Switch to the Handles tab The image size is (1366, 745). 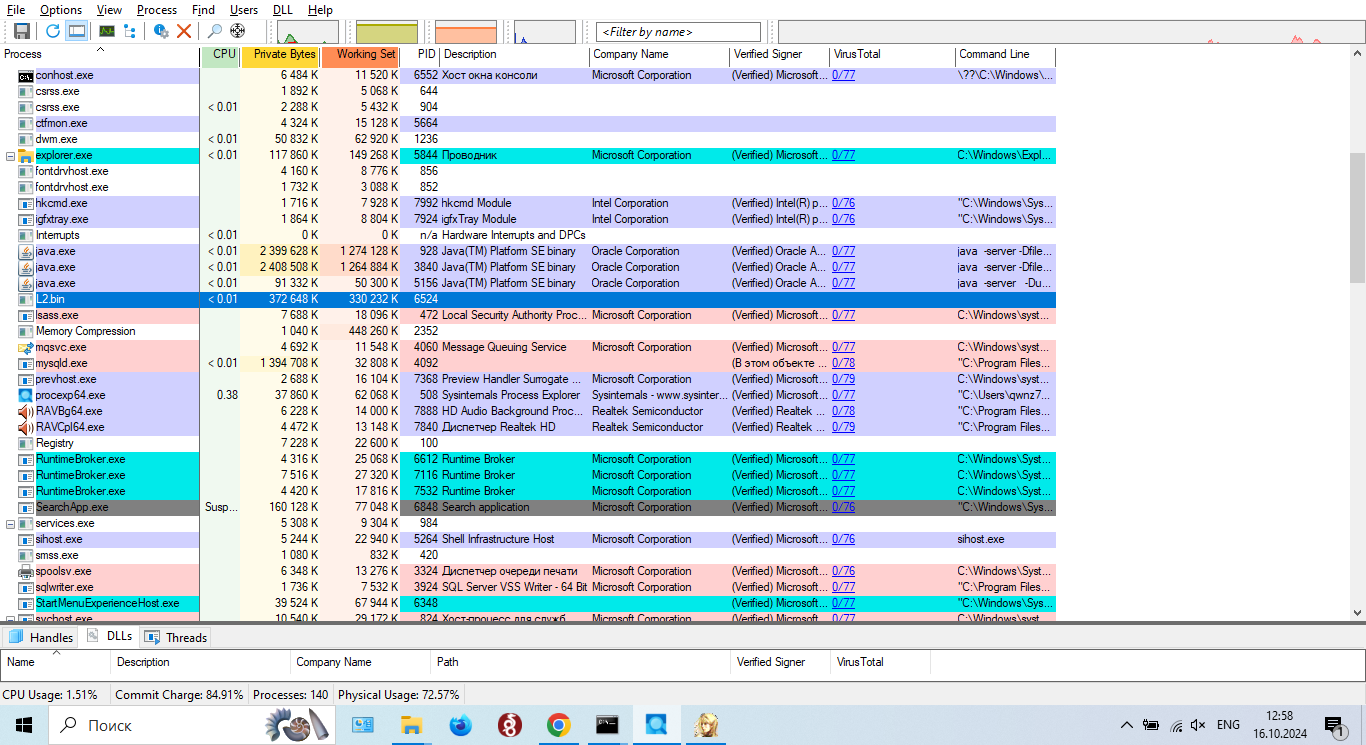(41, 637)
